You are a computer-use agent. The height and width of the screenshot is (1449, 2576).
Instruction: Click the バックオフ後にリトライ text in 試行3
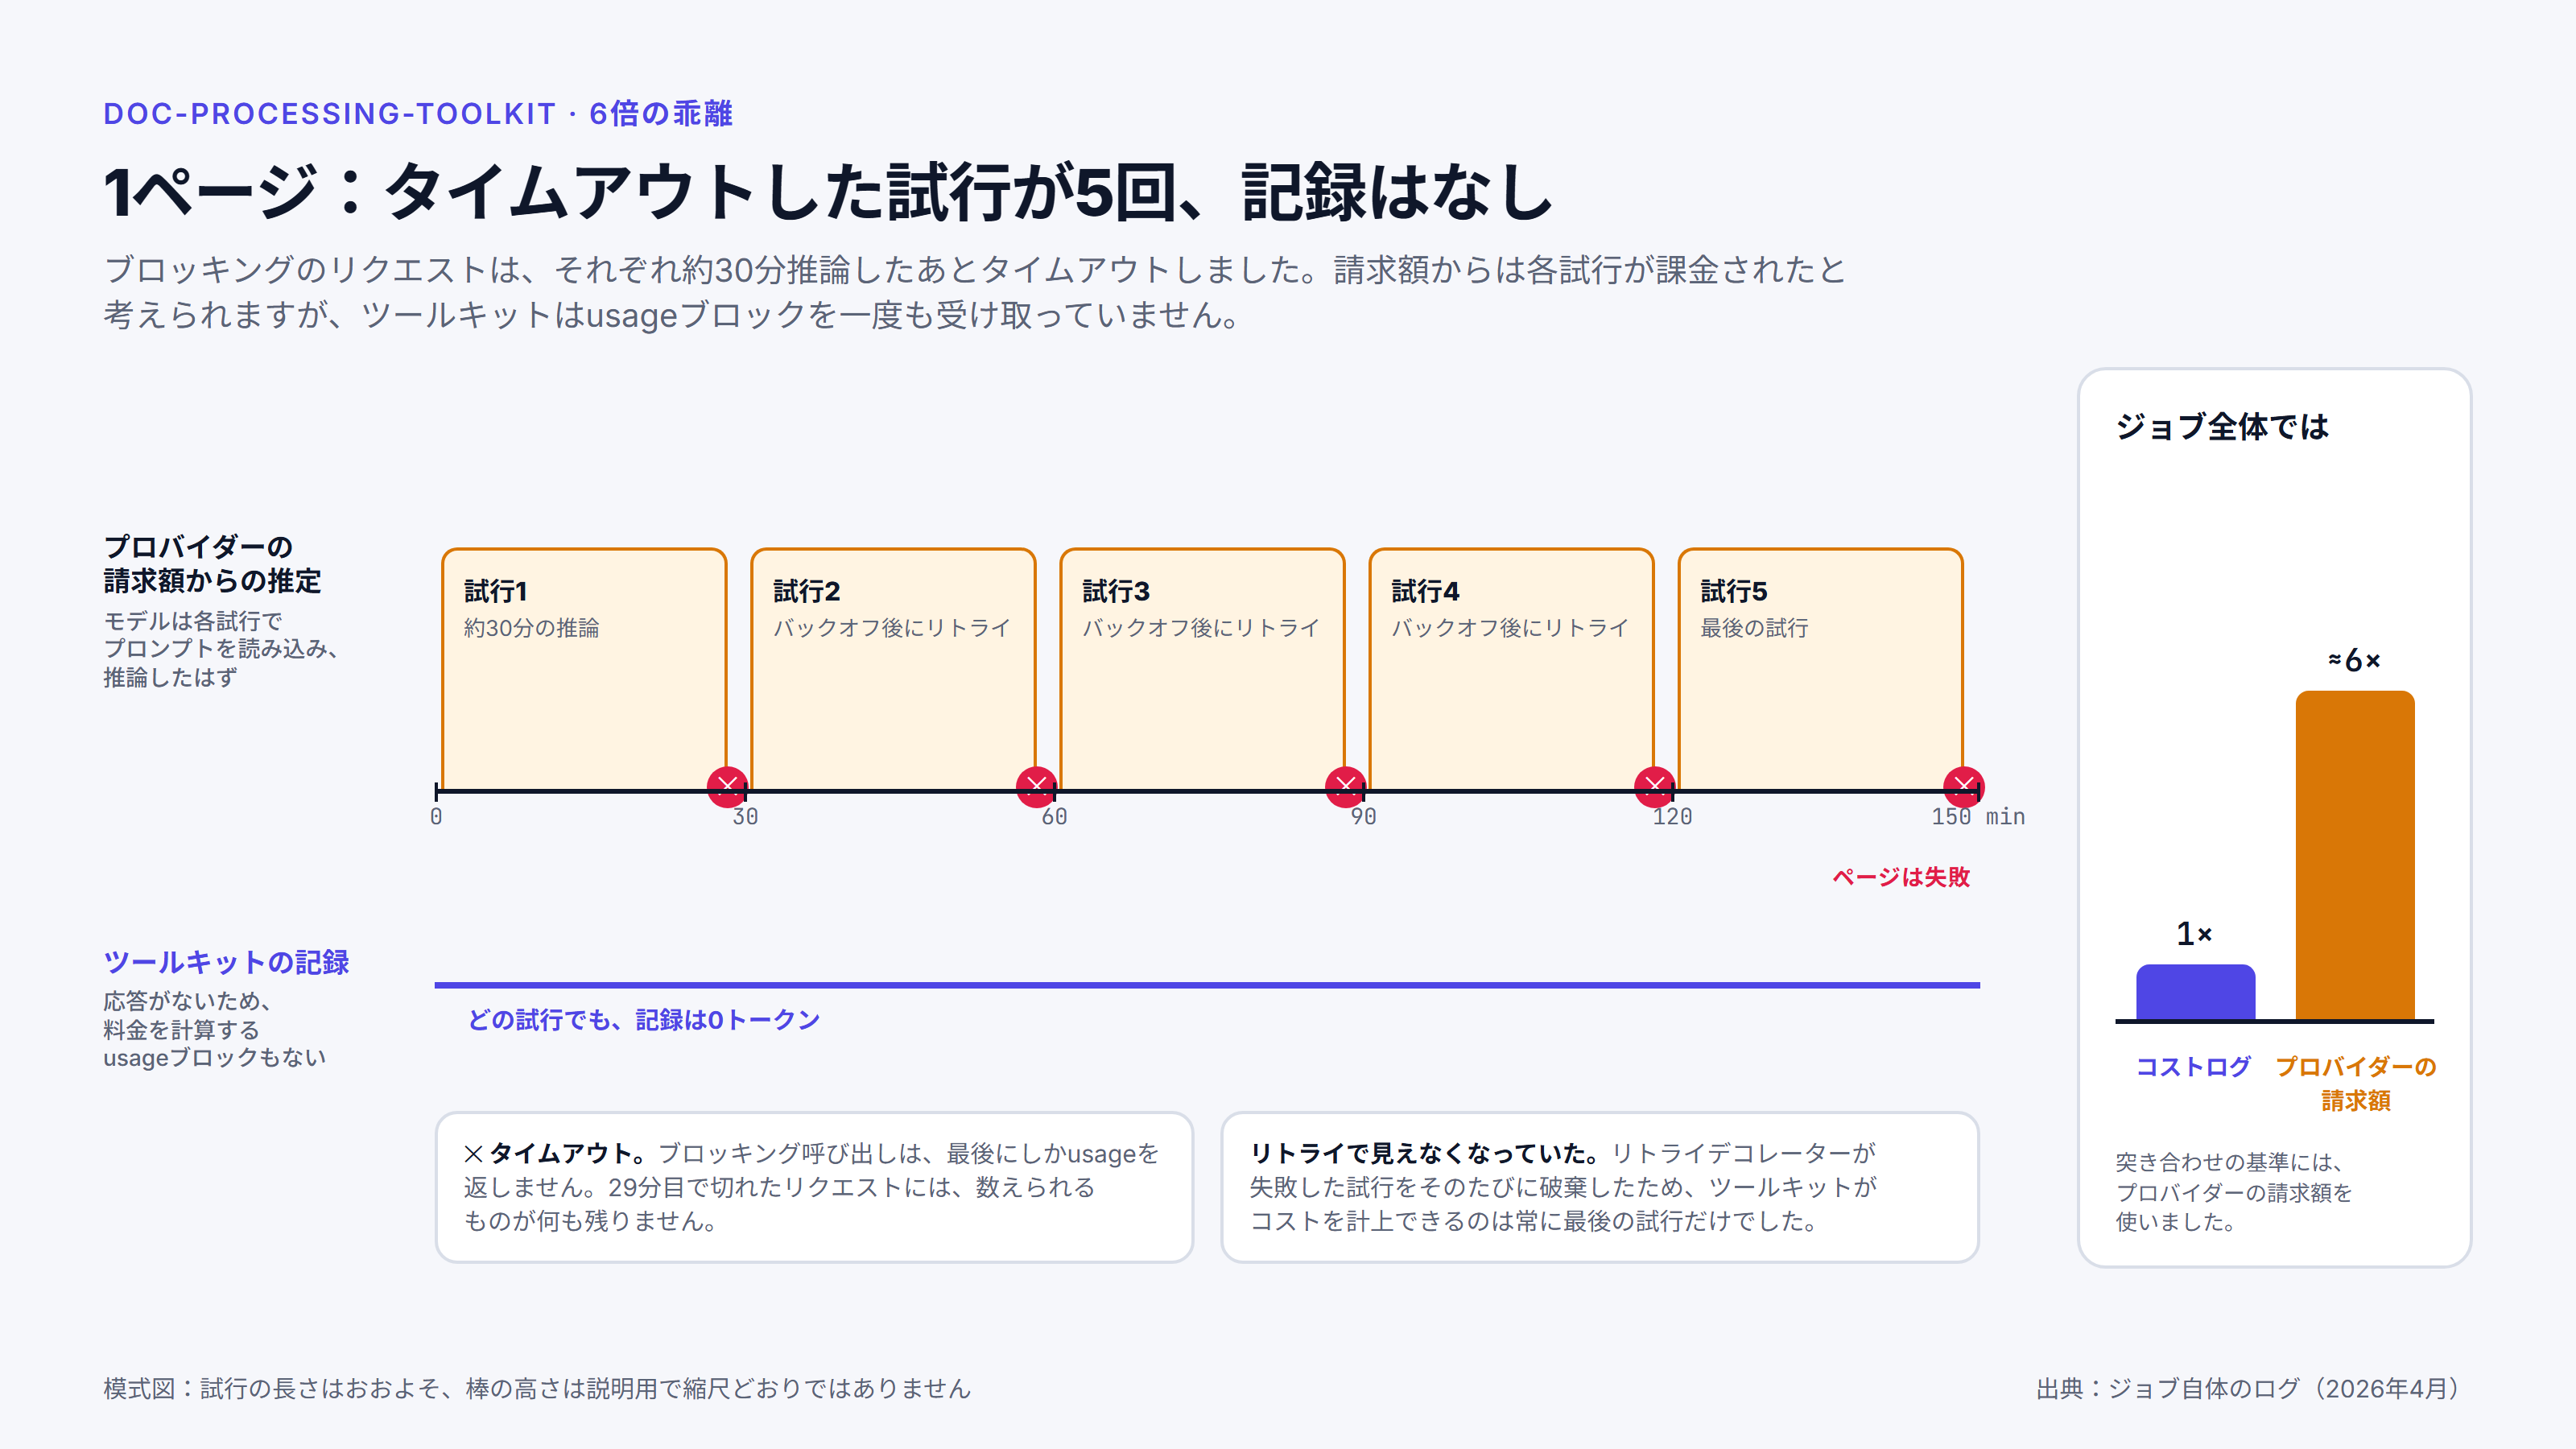(x=1200, y=628)
